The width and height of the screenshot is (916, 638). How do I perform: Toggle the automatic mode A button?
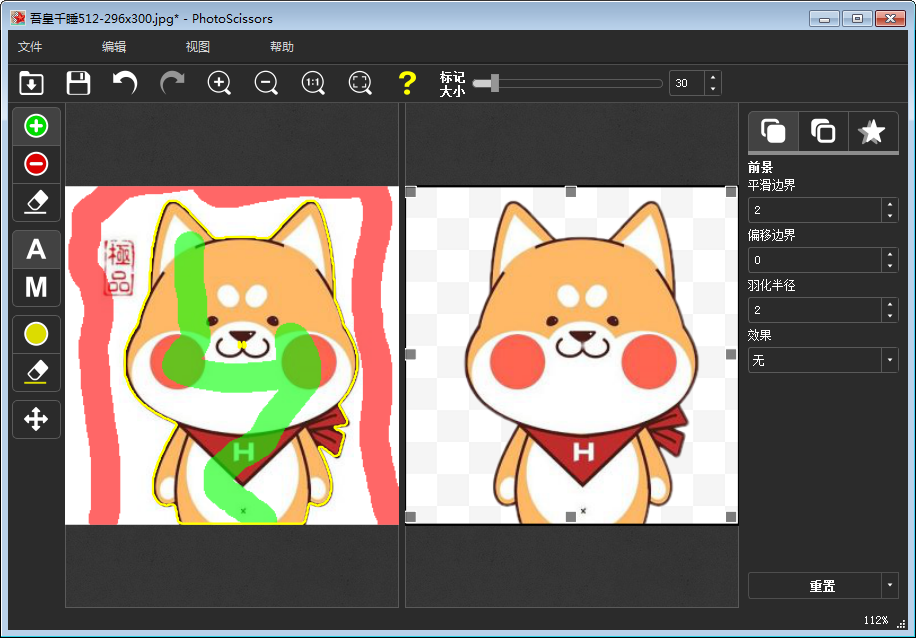[x=36, y=250]
